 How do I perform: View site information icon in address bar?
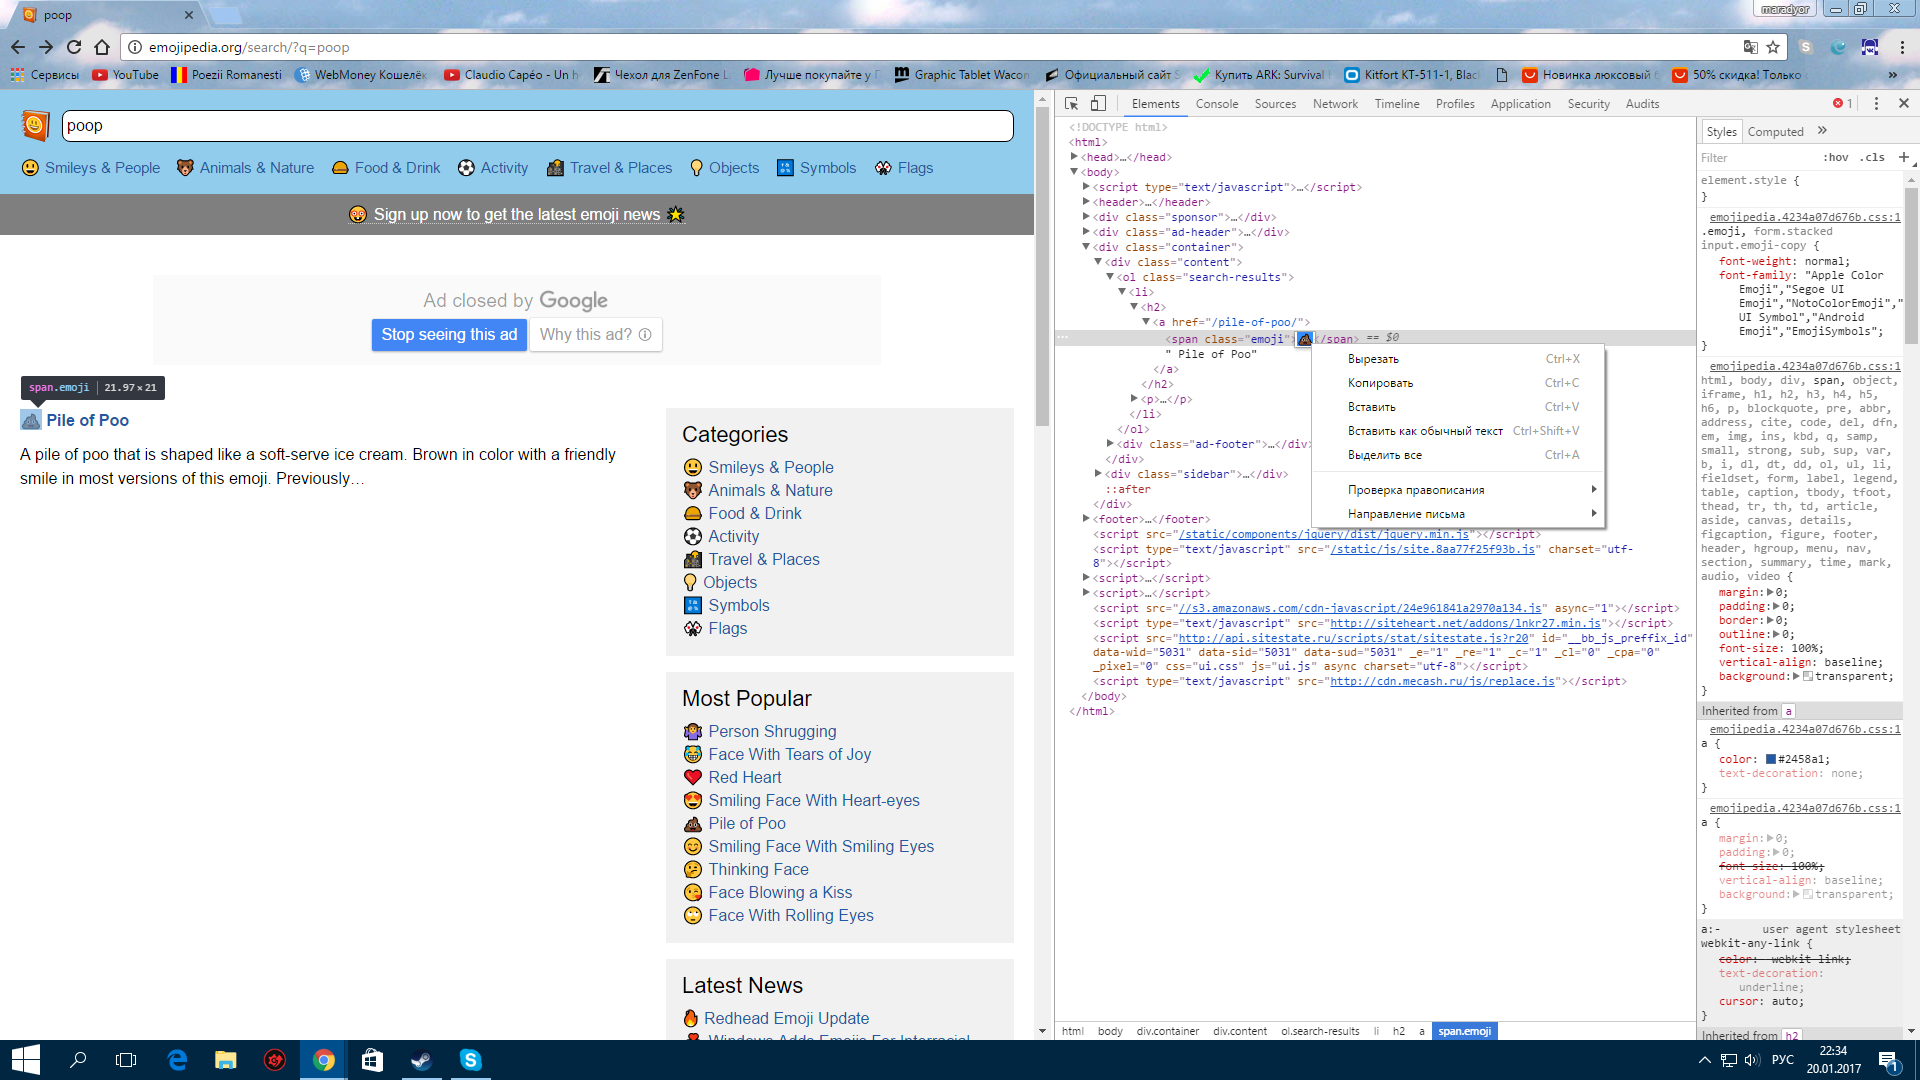pos(135,47)
